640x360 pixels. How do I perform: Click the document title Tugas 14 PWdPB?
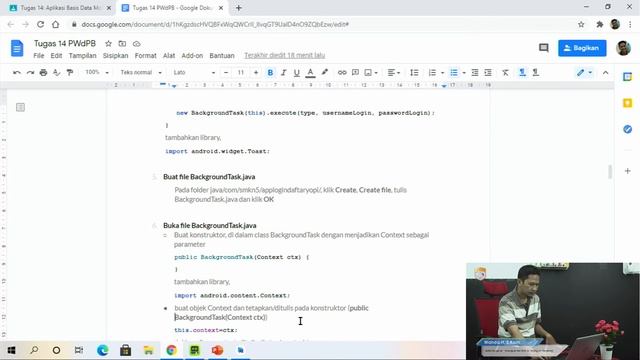[65, 43]
